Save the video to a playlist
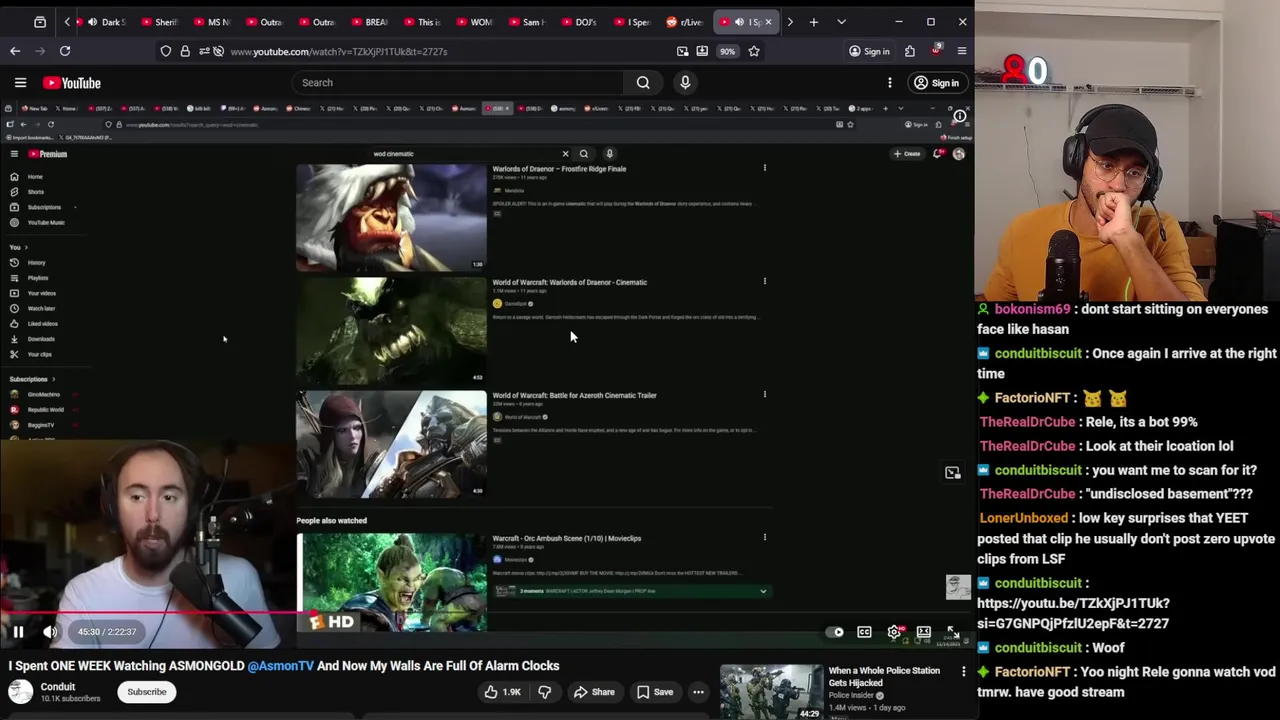Viewport: 1280px width, 720px height. (x=653, y=692)
